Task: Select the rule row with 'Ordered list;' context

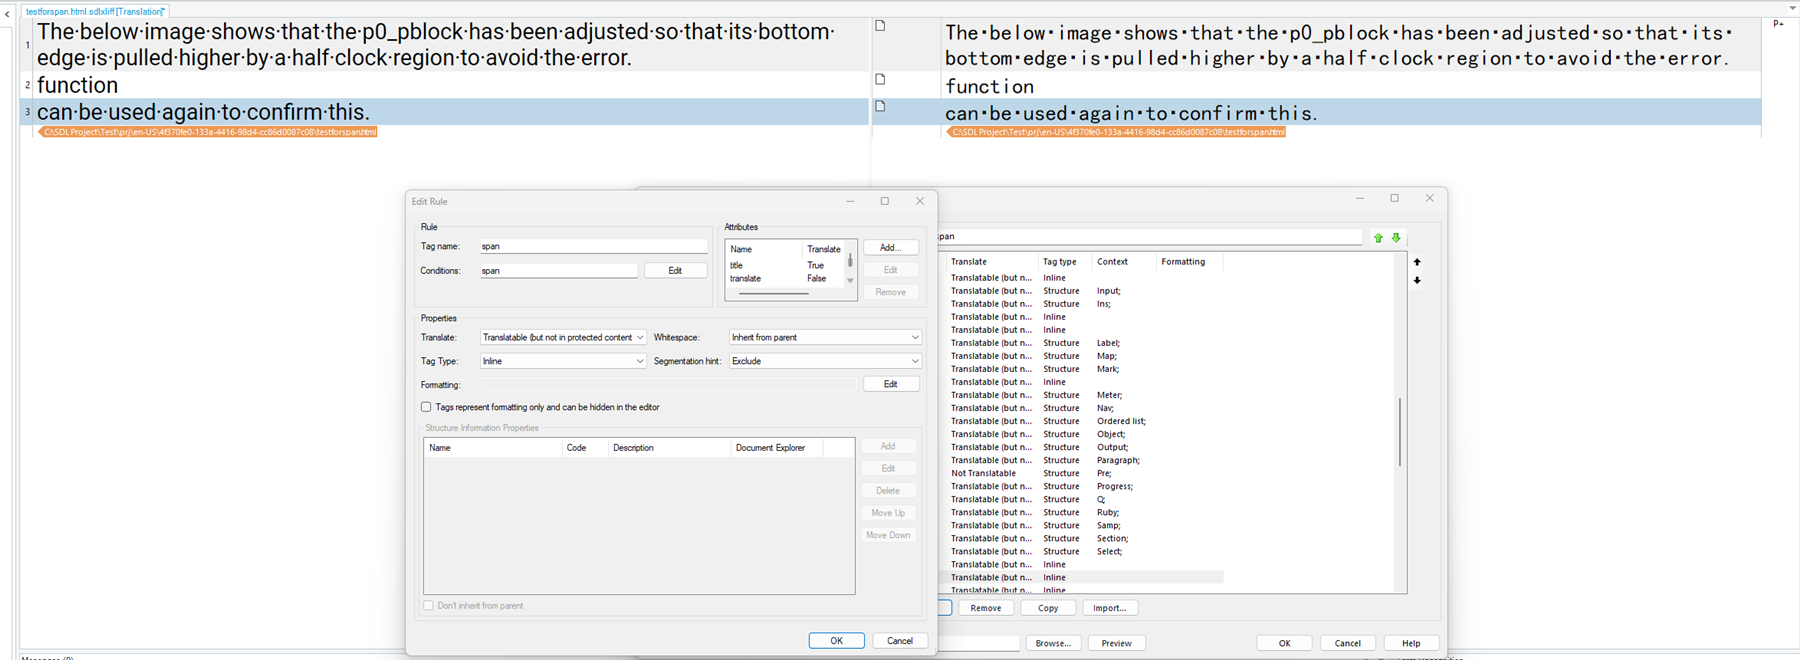Action: tap(1085, 421)
